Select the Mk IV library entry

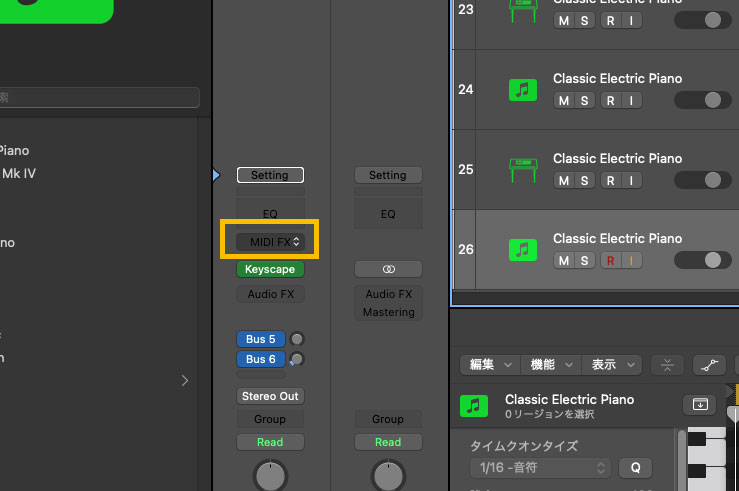click(x=18, y=173)
